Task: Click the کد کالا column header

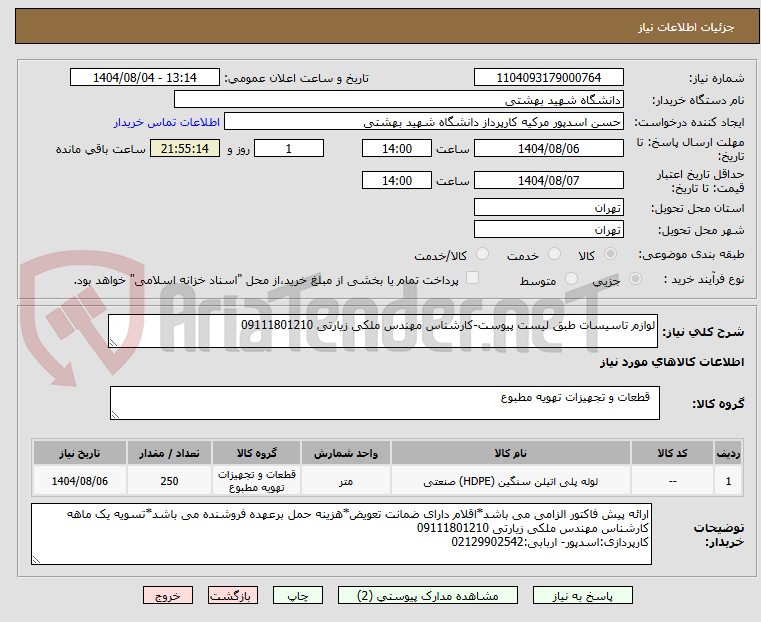Action: 672,453
